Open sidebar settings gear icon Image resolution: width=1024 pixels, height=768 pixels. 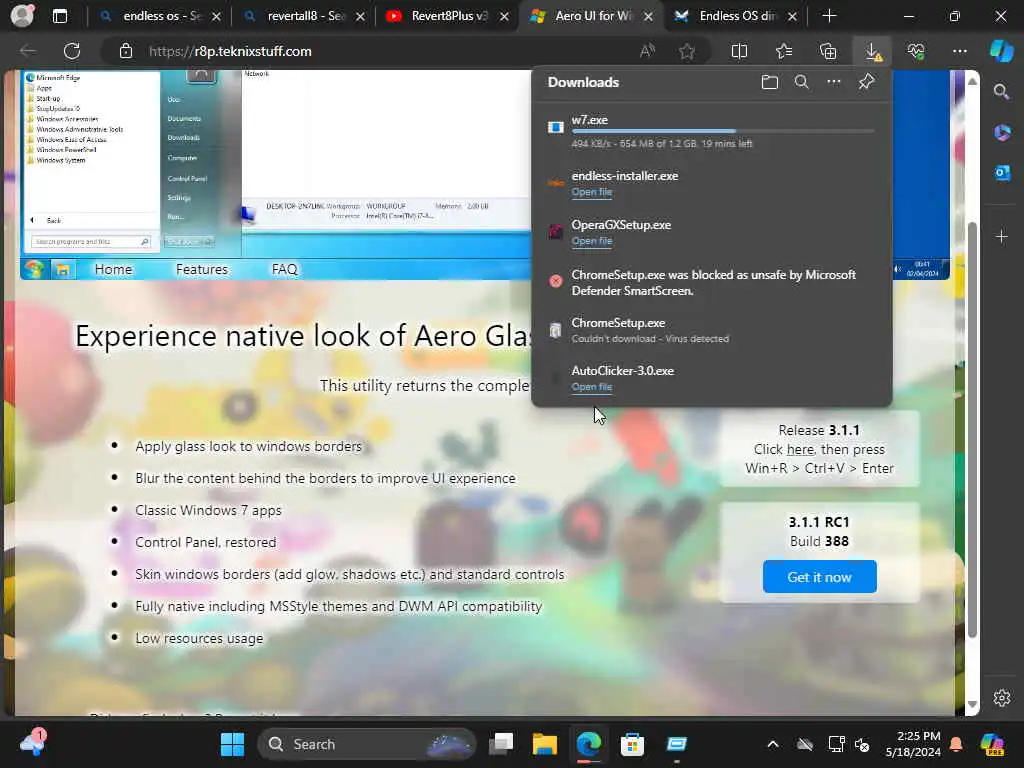point(1002,697)
